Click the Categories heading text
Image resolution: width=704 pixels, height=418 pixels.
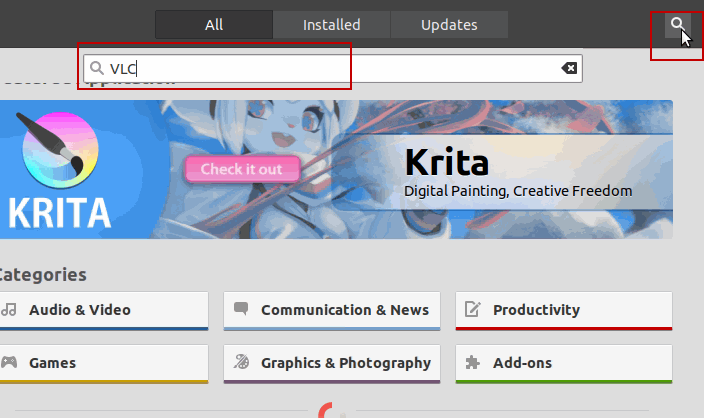coord(43,275)
